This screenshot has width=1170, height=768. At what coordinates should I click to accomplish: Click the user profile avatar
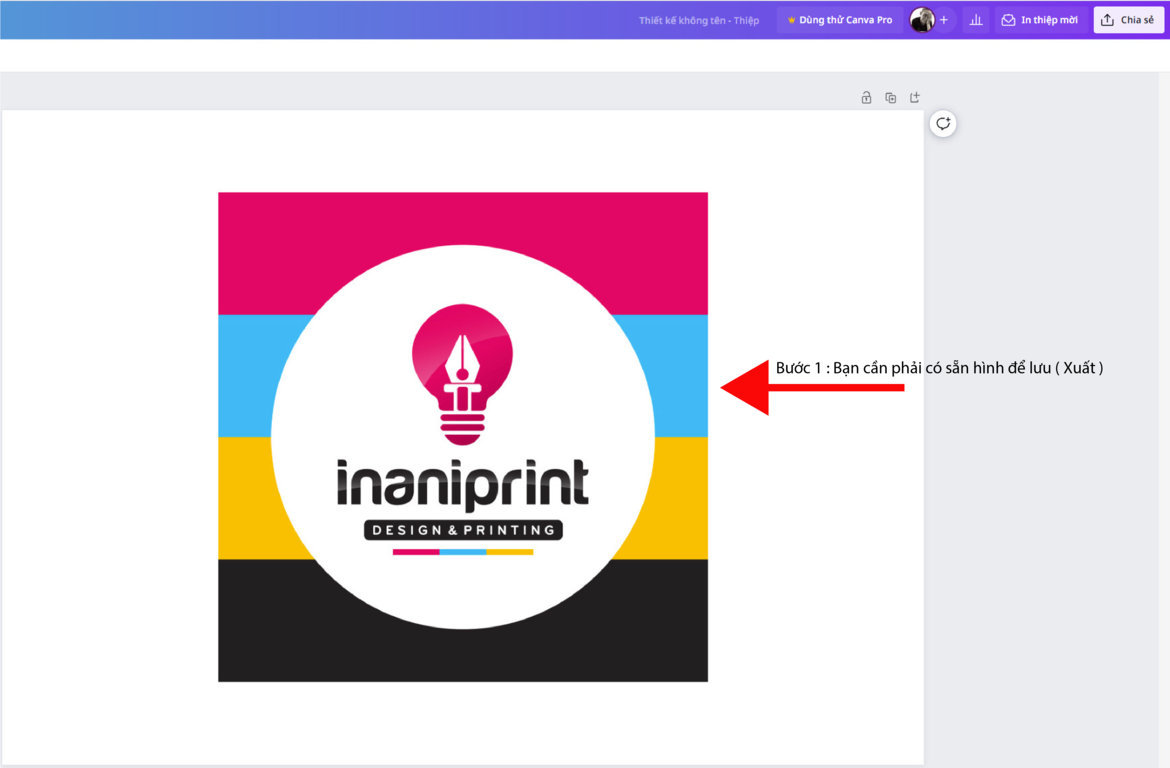pos(922,20)
